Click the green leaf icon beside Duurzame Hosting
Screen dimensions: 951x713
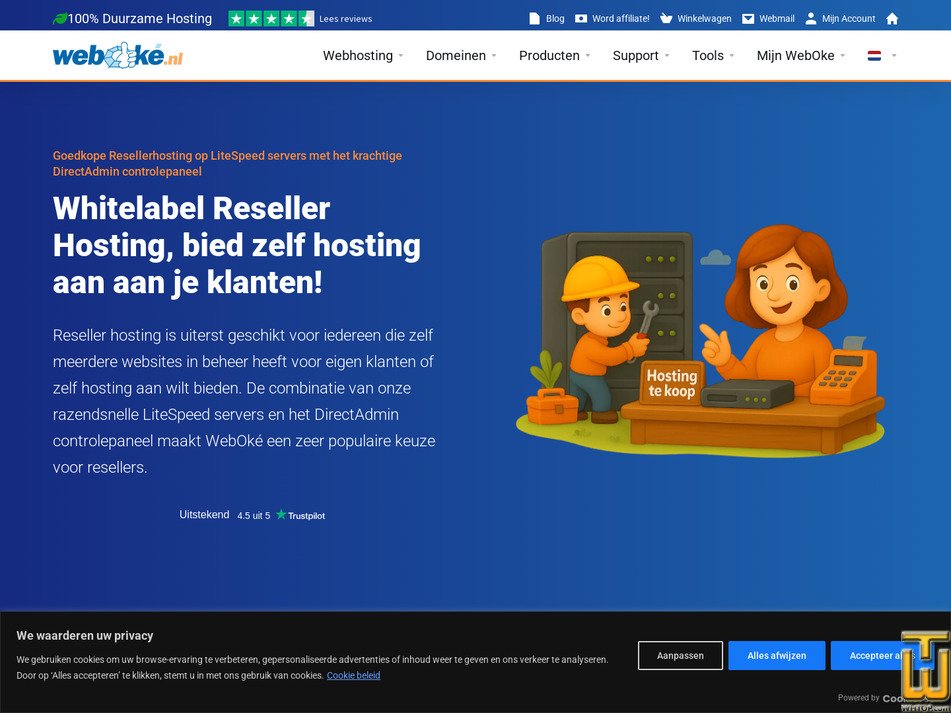(x=60, y=19)
